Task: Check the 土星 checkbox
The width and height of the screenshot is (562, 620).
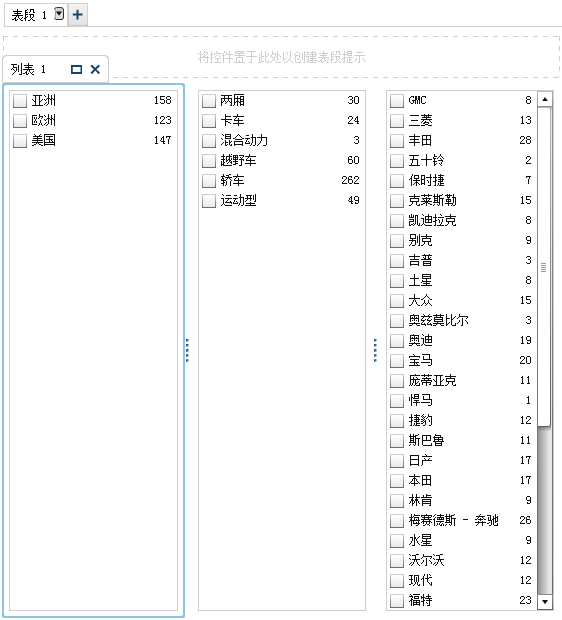Action: pyautogui.click(x=397, y=281)
